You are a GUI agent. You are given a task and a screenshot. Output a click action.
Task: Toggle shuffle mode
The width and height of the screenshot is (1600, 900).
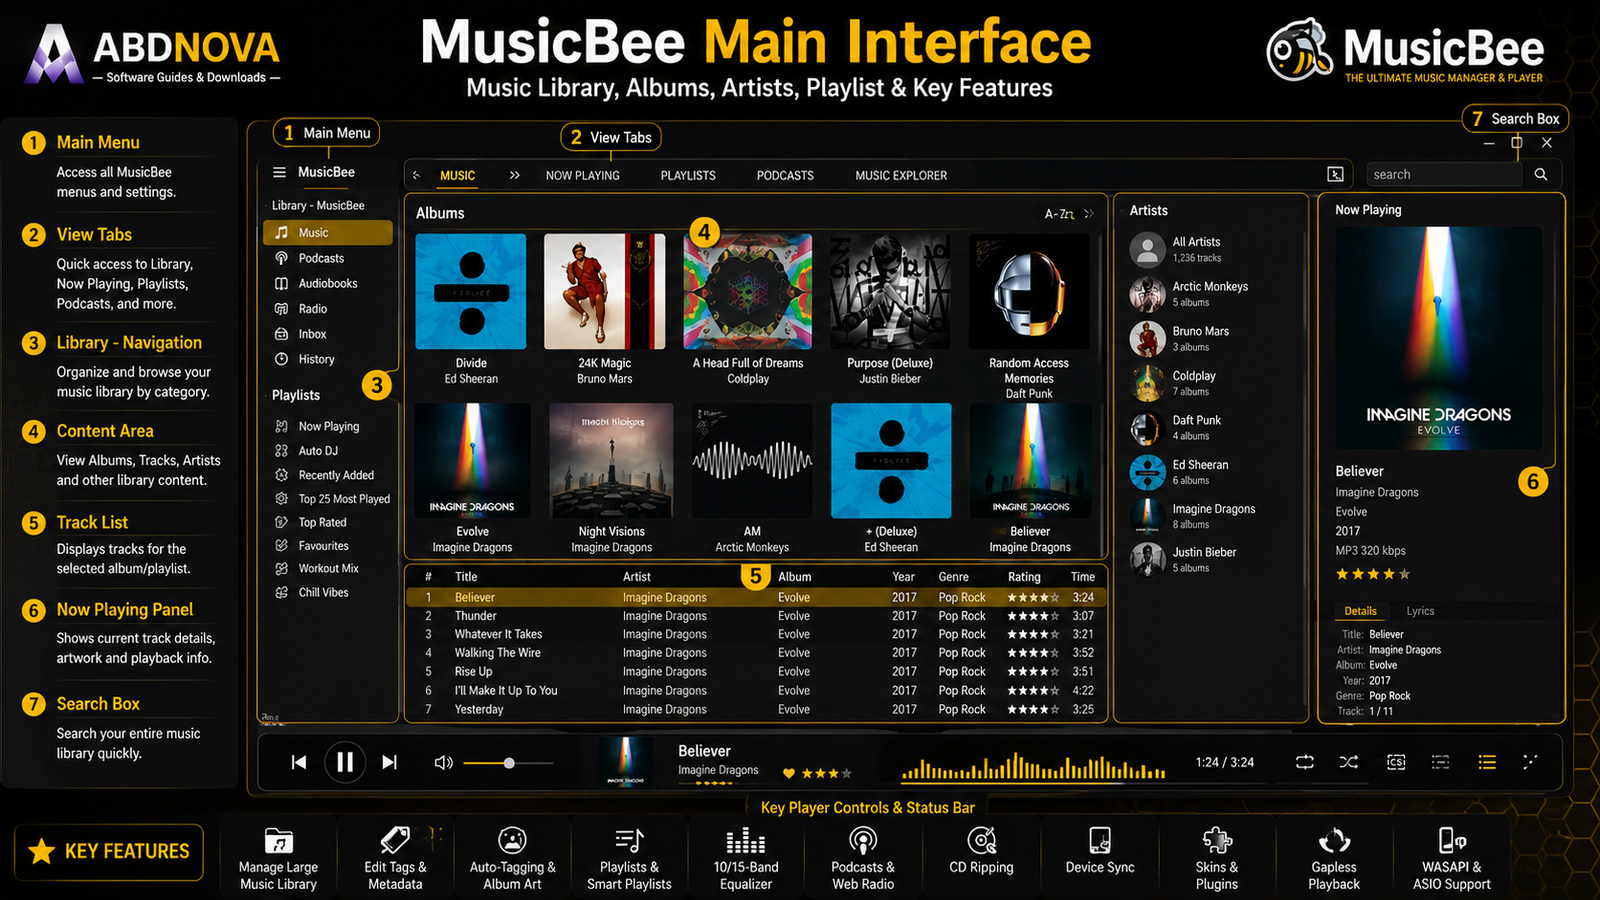pyautogui.click(x=1349, y=762)
